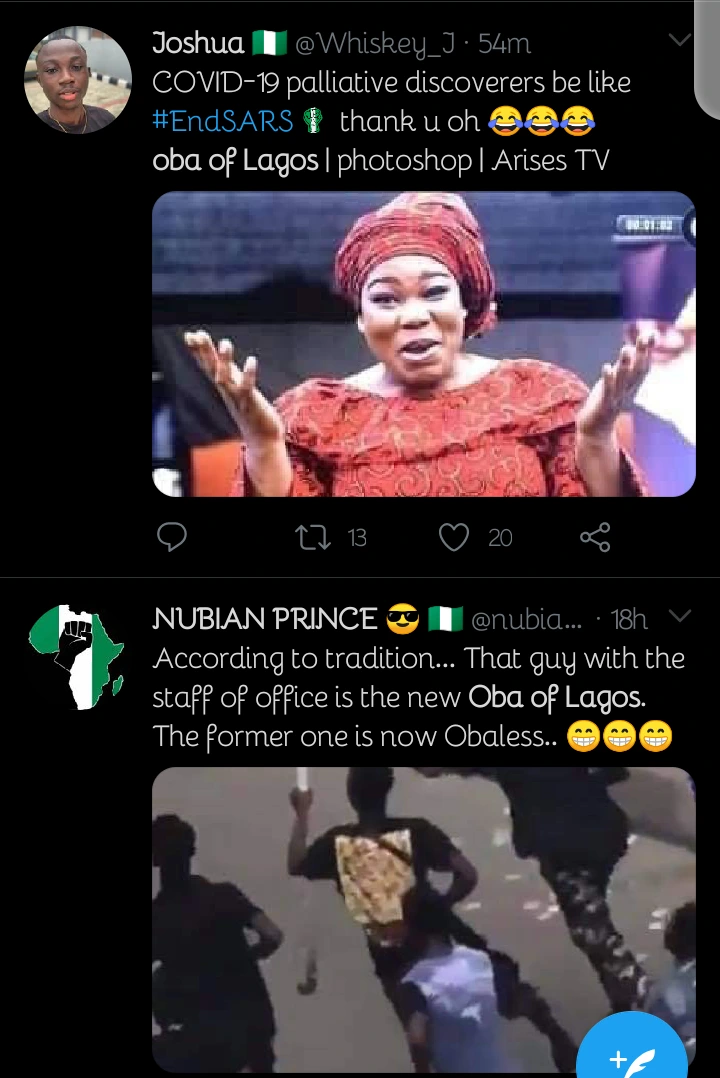Open @Whiskey_J handle profile
Image resolution: width=720 pixels, height=1078 pixels.
(x=377, y=44)
